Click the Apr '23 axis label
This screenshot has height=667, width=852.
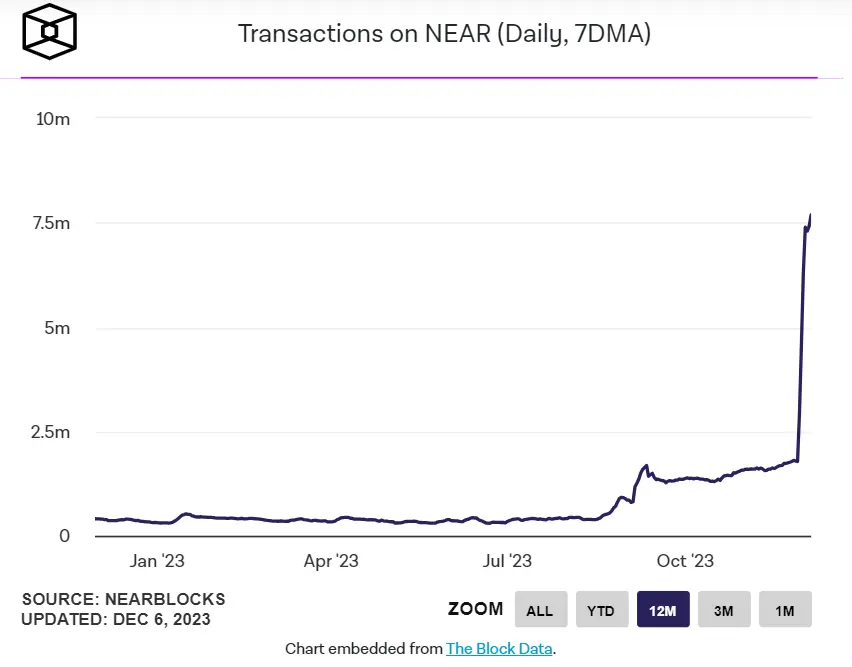click(x=331, y=561)
